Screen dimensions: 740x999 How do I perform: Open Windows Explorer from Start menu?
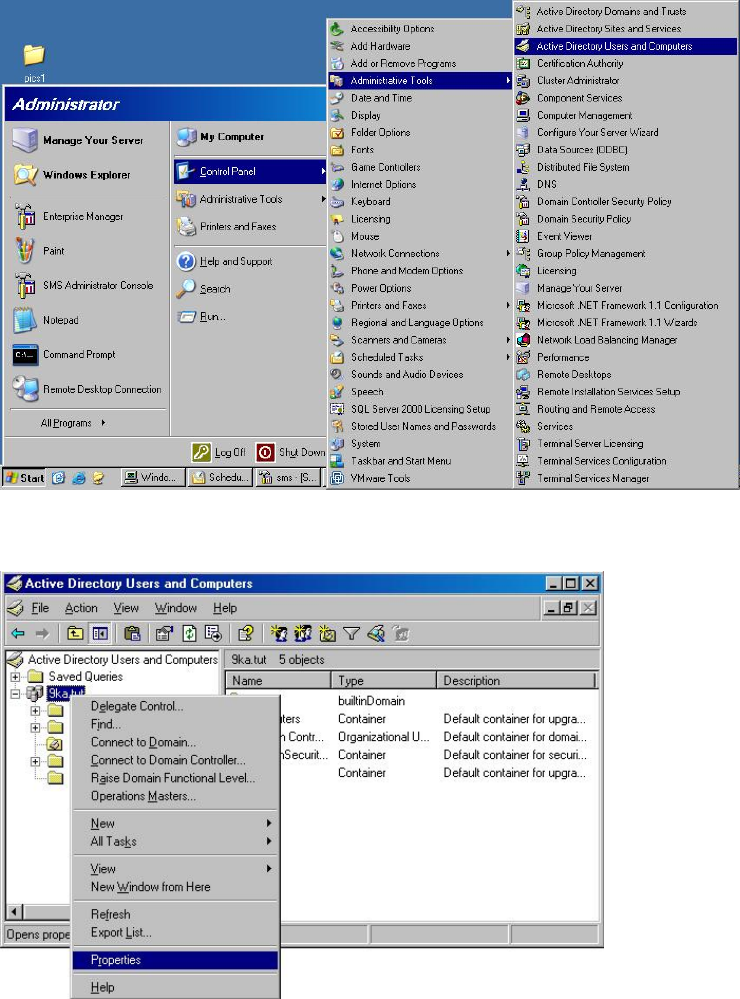(88, 175)
